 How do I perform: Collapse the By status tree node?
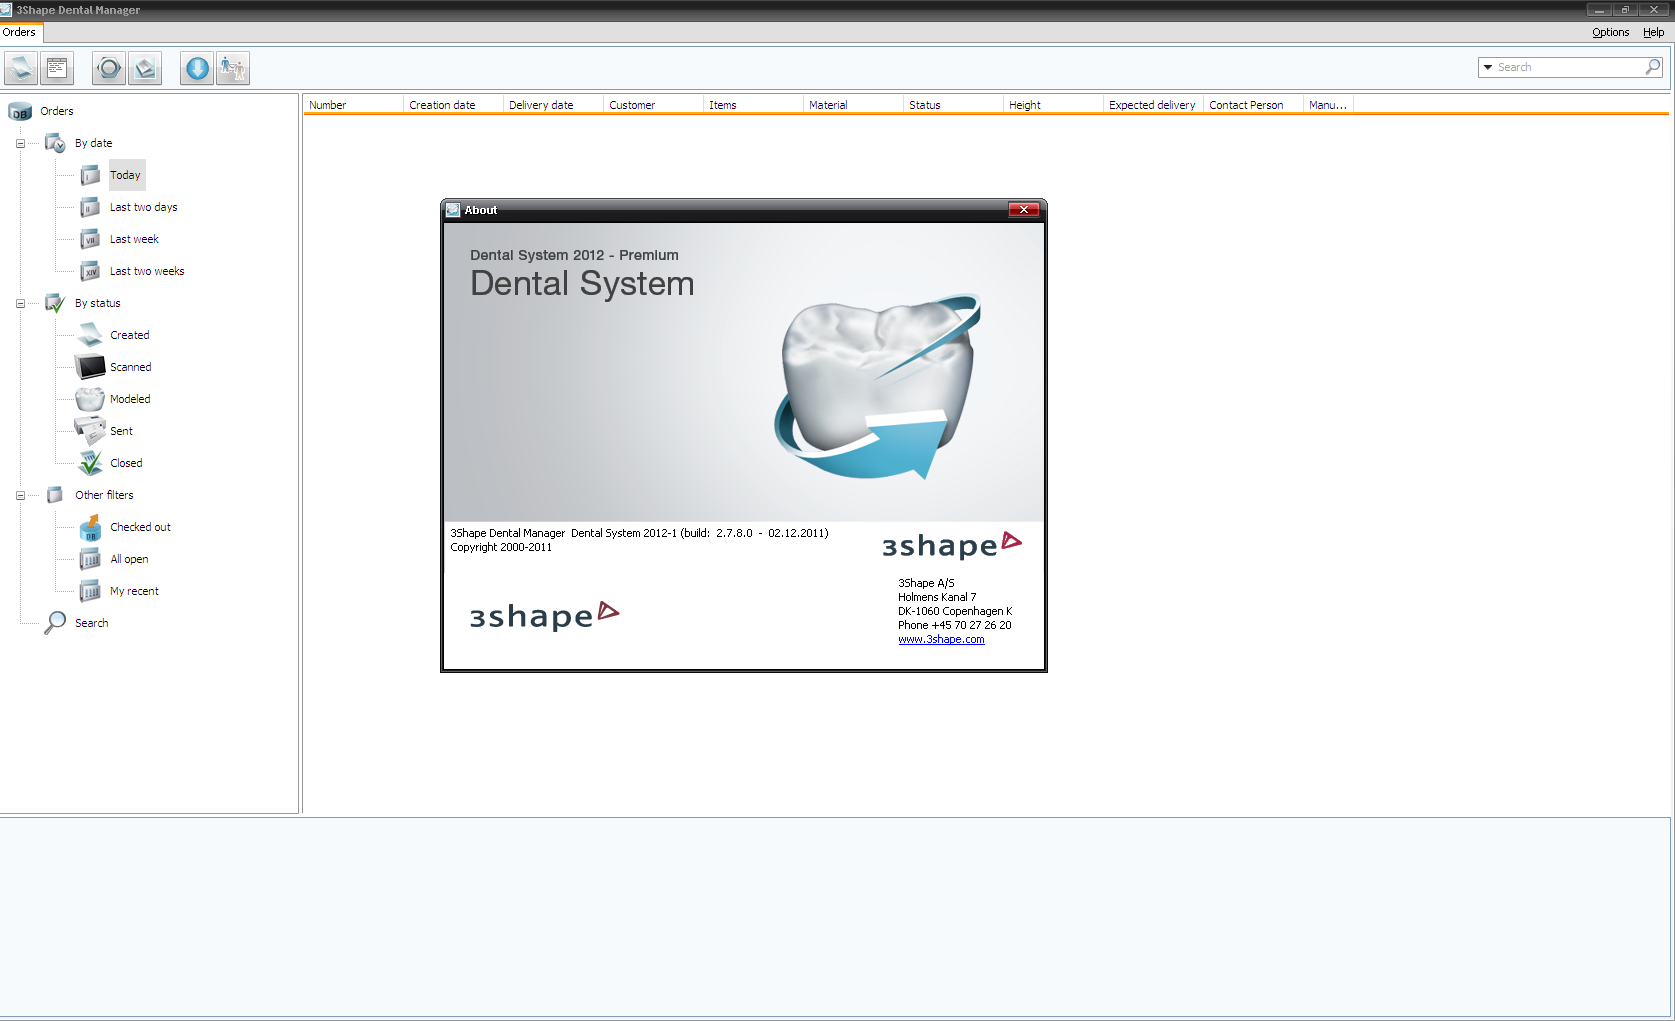[x=20, y=304]
